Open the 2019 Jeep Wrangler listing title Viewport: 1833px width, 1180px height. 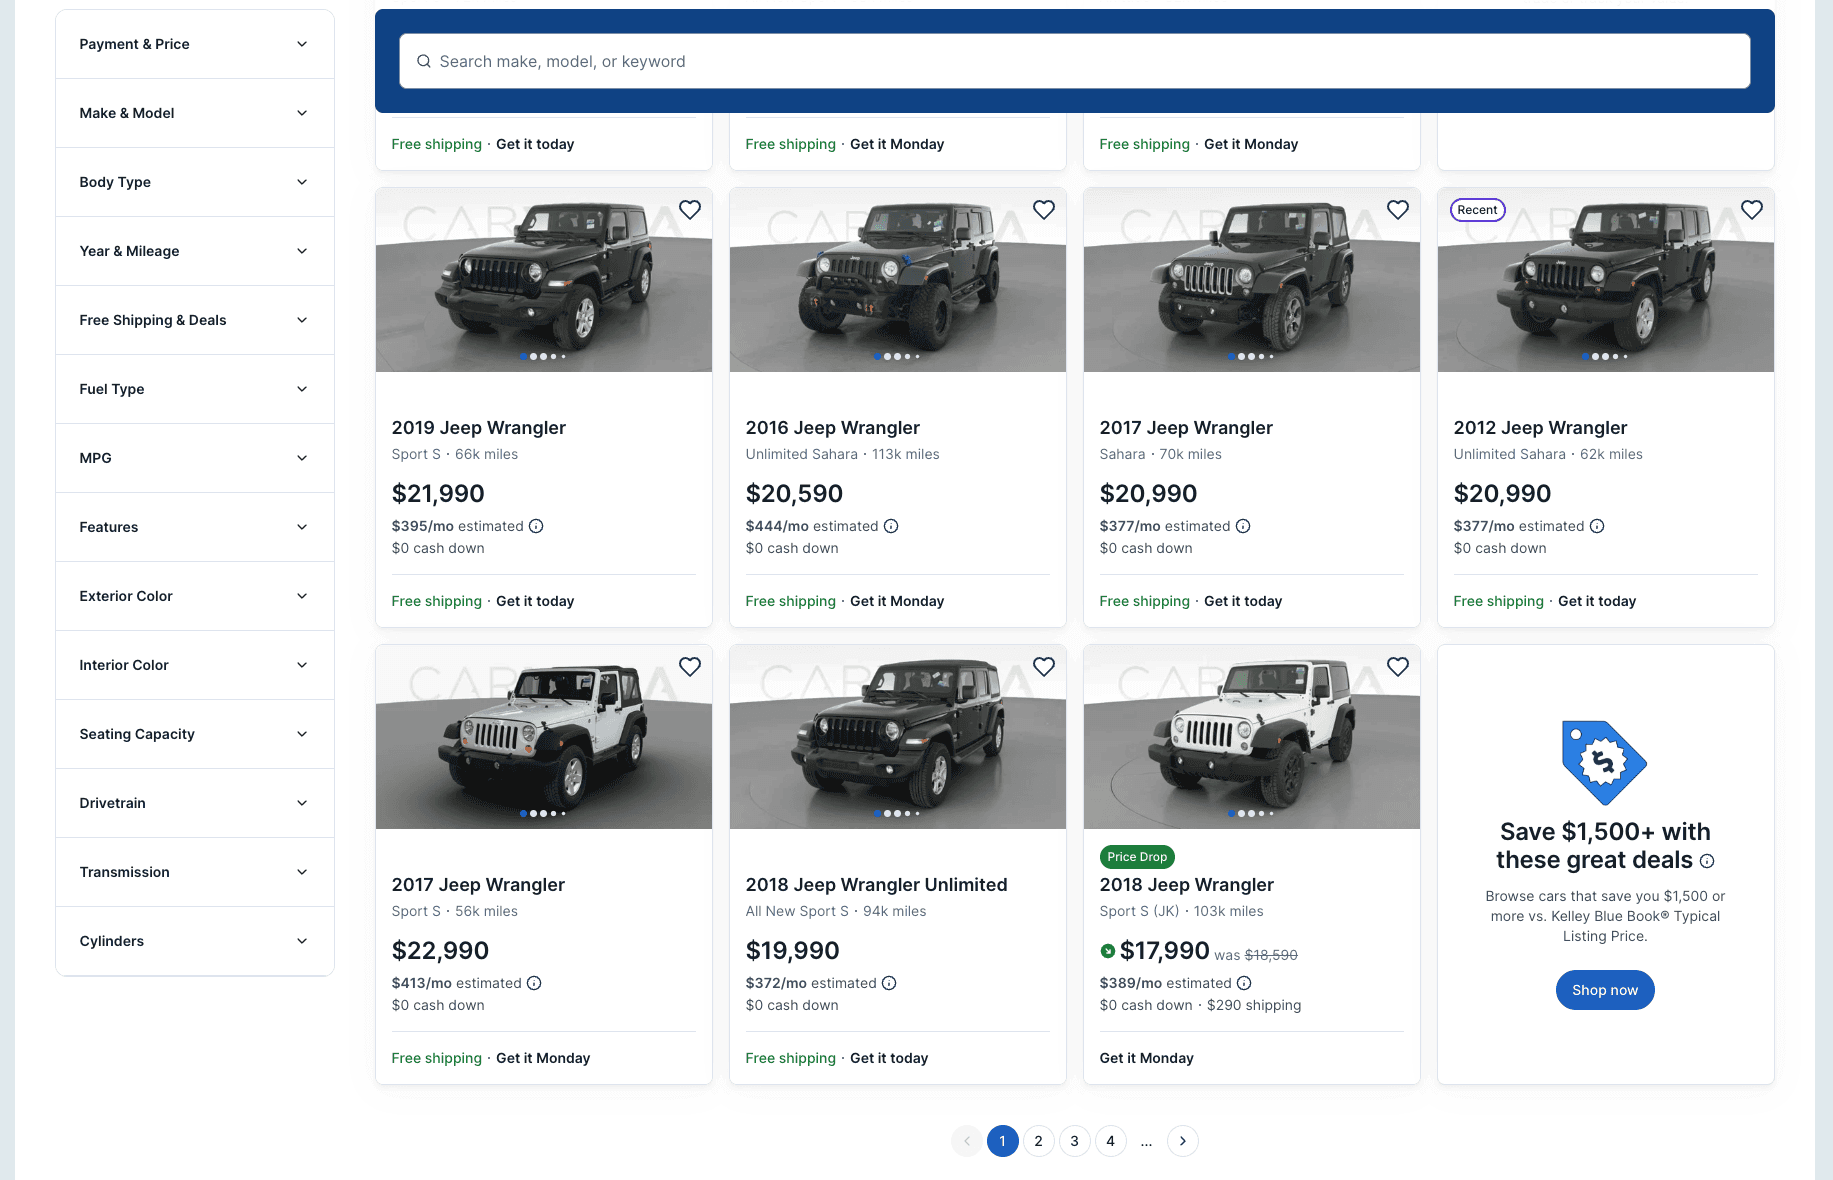[x=479, y=428]
